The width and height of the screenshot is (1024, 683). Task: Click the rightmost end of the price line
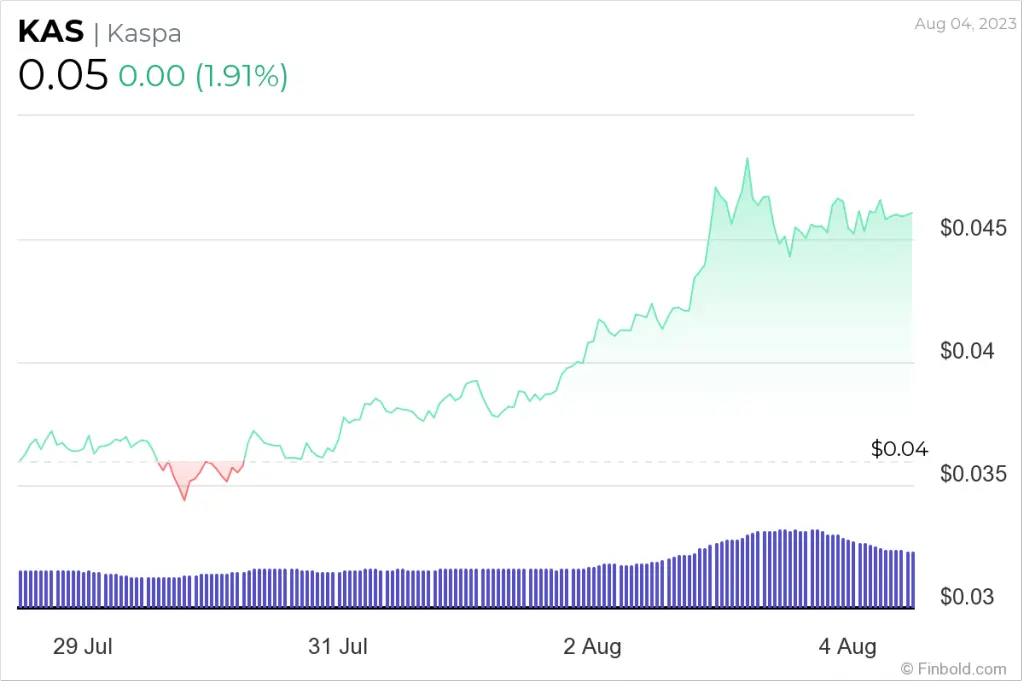coord(911,213)
